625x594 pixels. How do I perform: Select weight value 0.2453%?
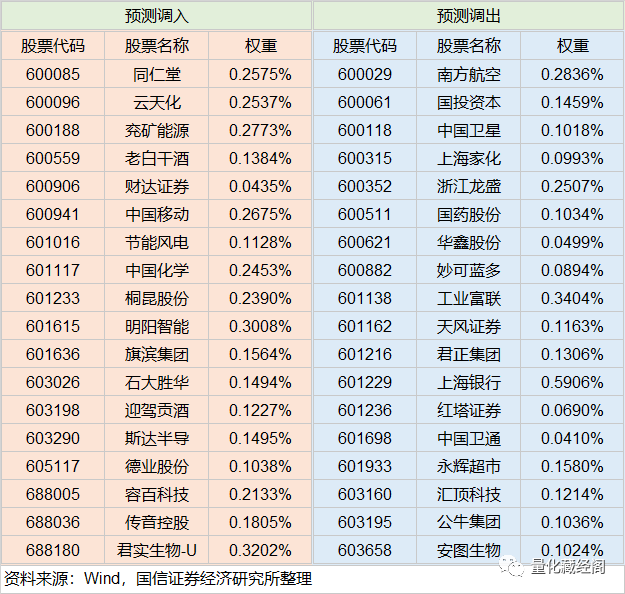260,270
